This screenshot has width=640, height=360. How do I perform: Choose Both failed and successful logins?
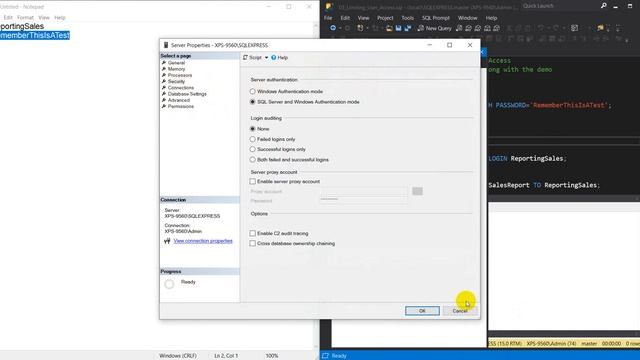tap(253, 160)
